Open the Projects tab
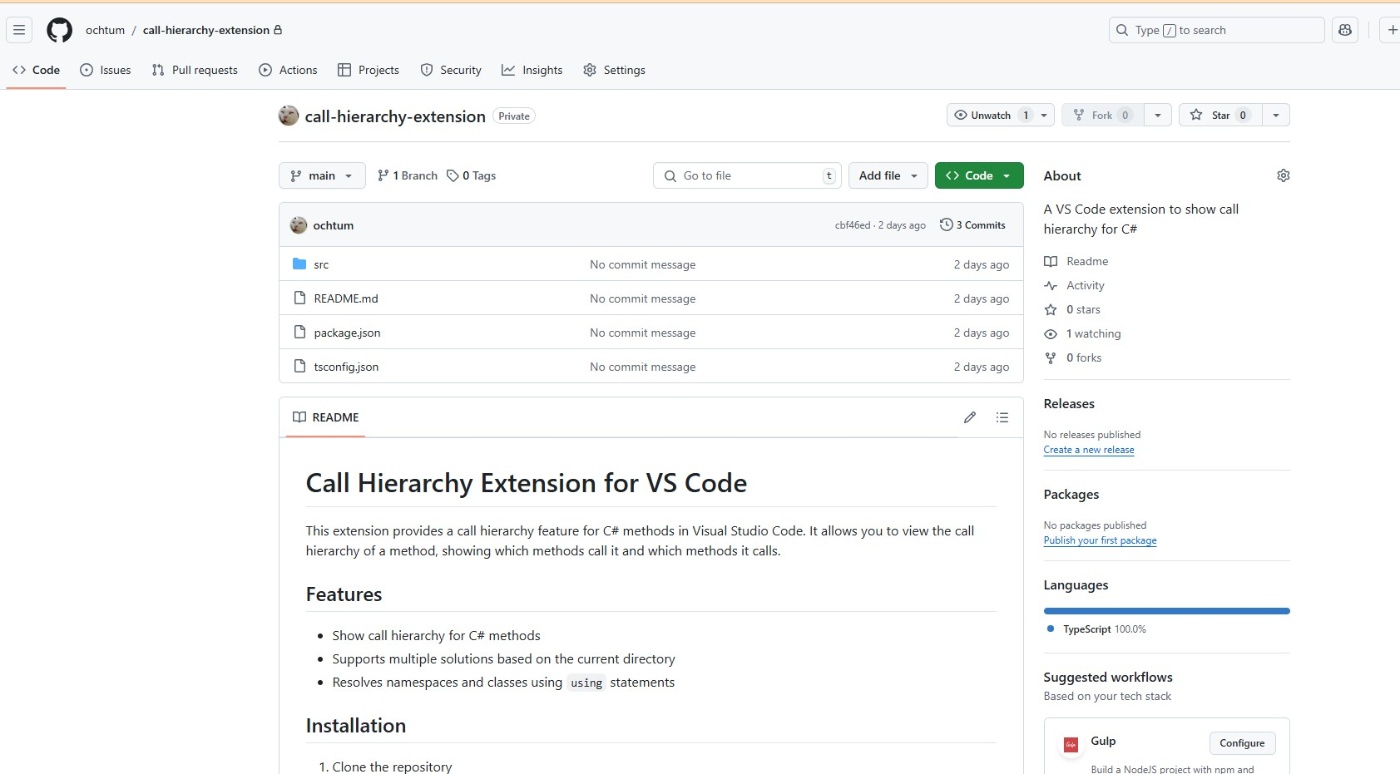The image size is (1400, 774). (x=368, y=70)
